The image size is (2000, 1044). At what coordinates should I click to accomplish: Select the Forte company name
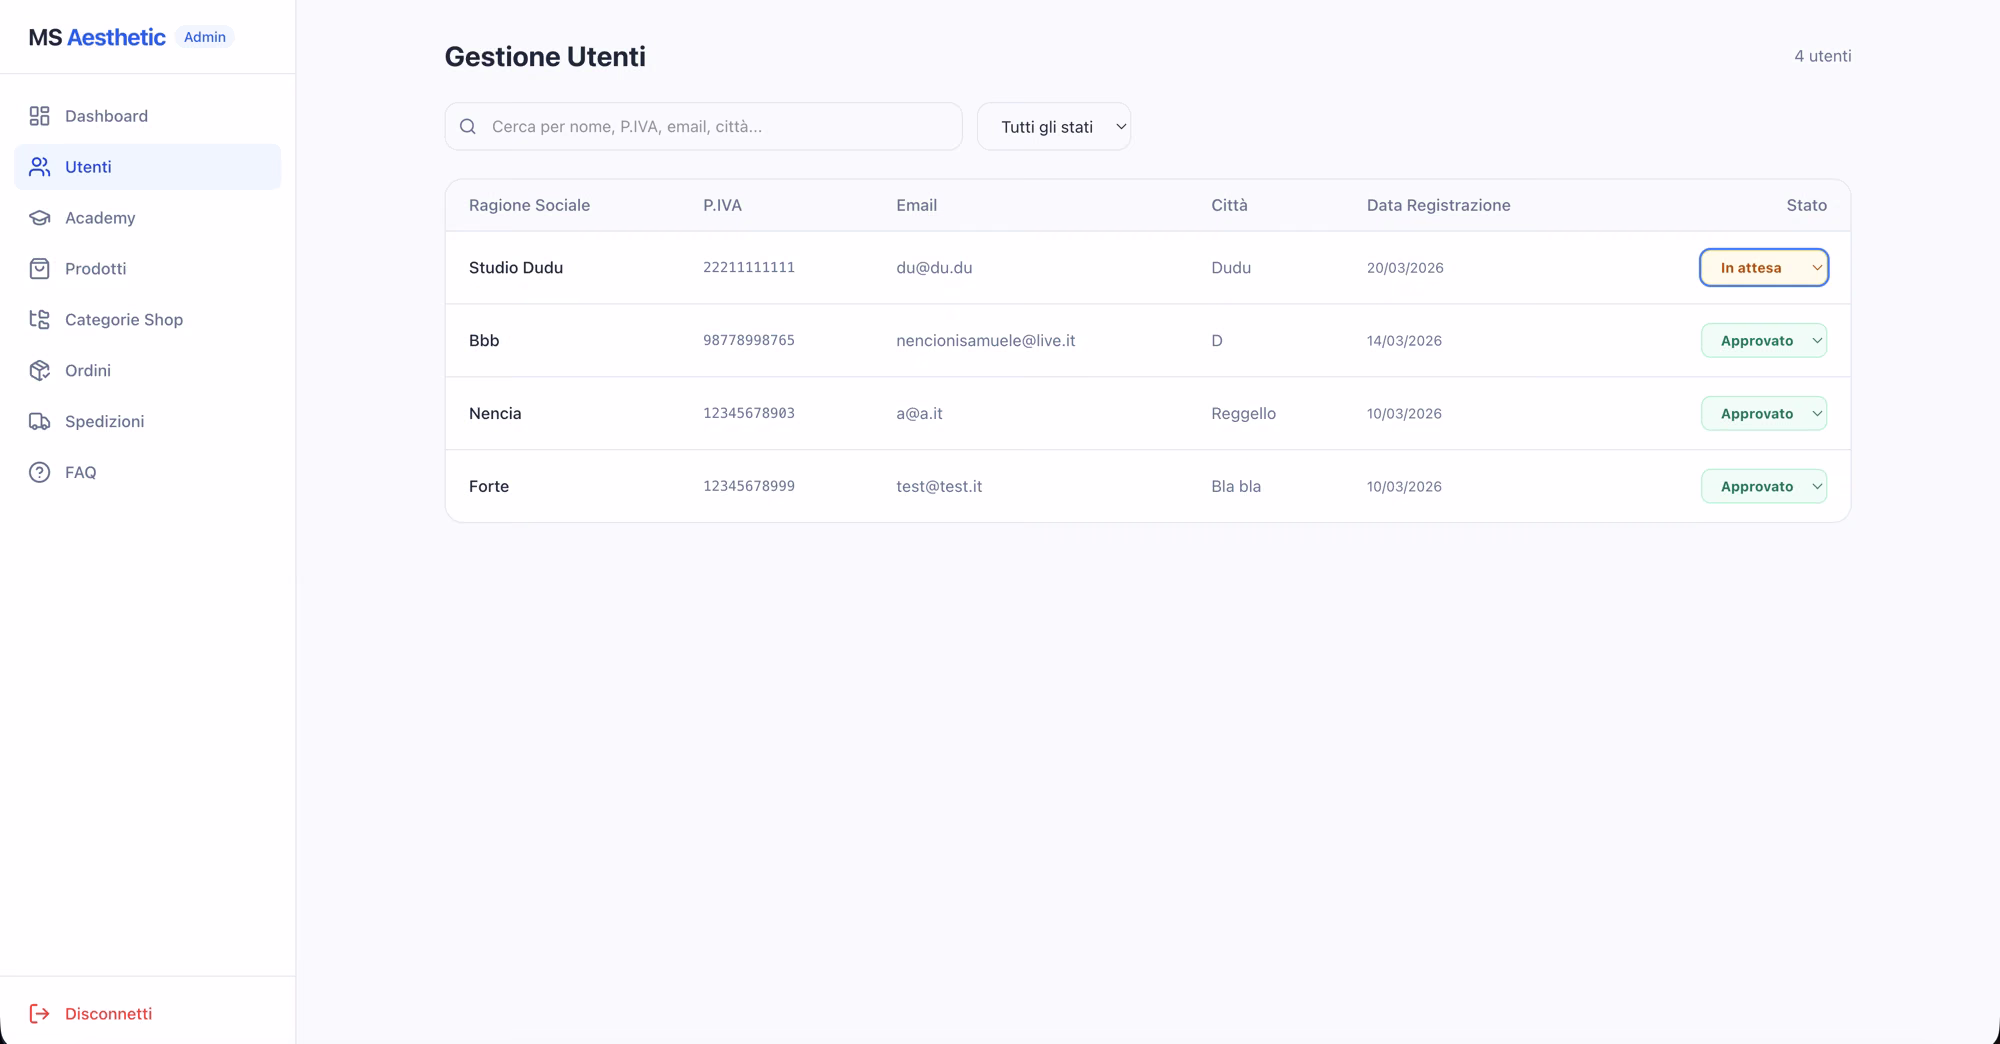click(489, 487)
